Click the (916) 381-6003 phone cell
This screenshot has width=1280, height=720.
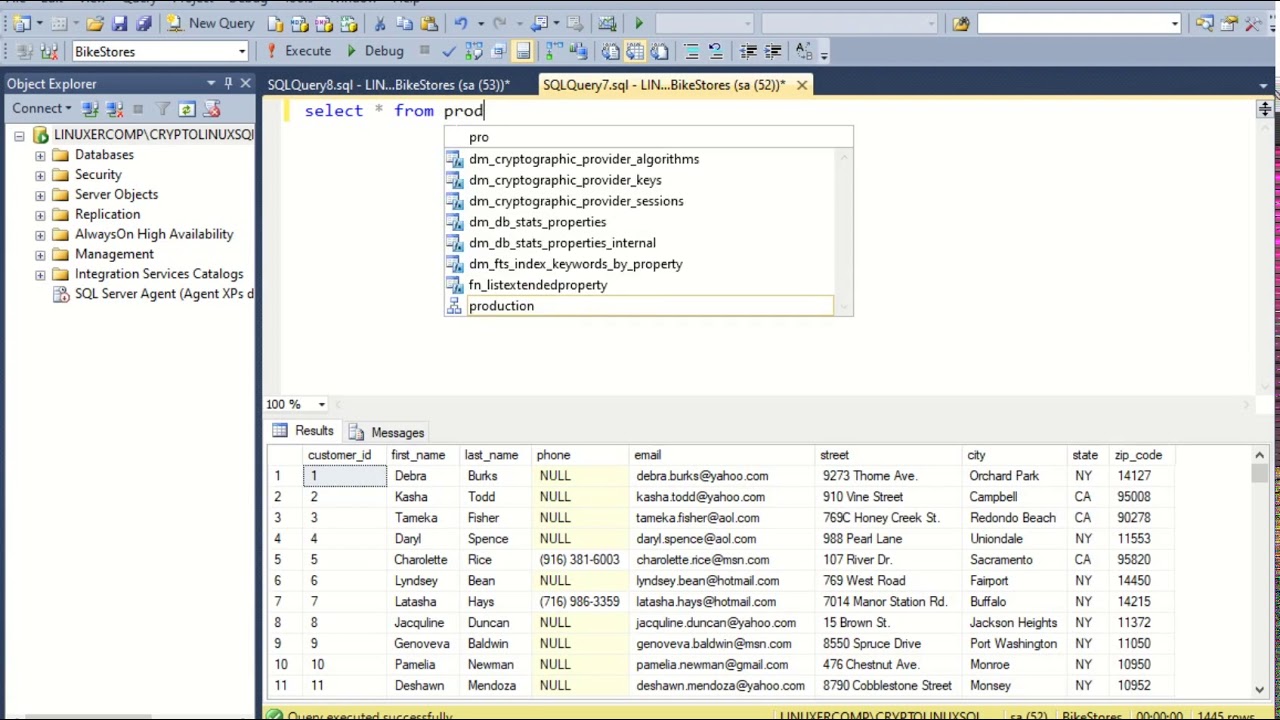pyautogui.click(x=579, y=560)
